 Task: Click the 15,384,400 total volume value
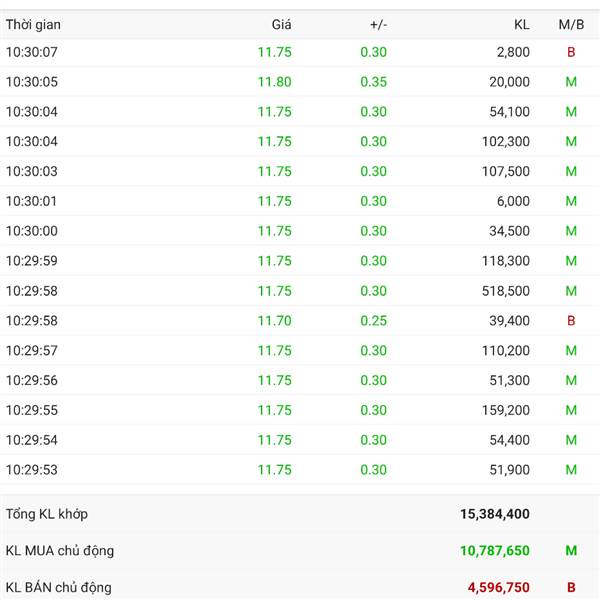pyautogui.click(x=495, y=514)
